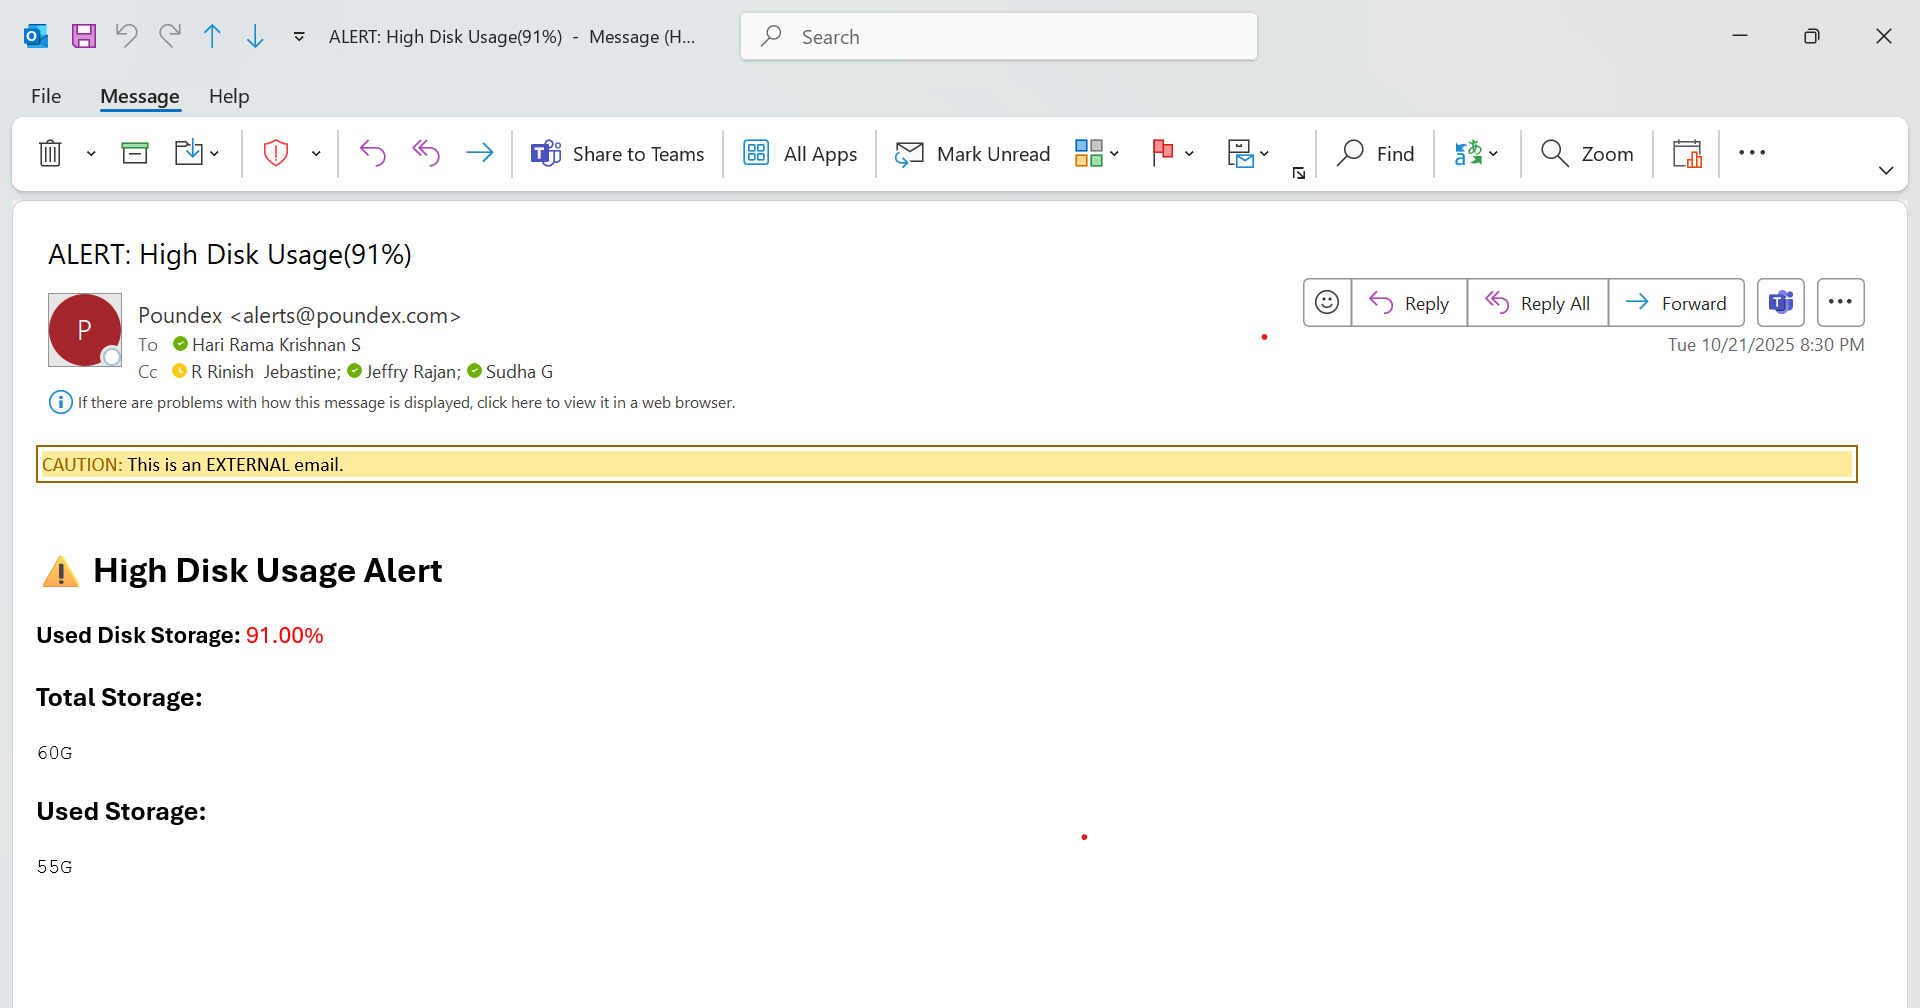Viewport: 1920px width, 1008px height.
Task: Open the File menu
Action: click(46, 96)
